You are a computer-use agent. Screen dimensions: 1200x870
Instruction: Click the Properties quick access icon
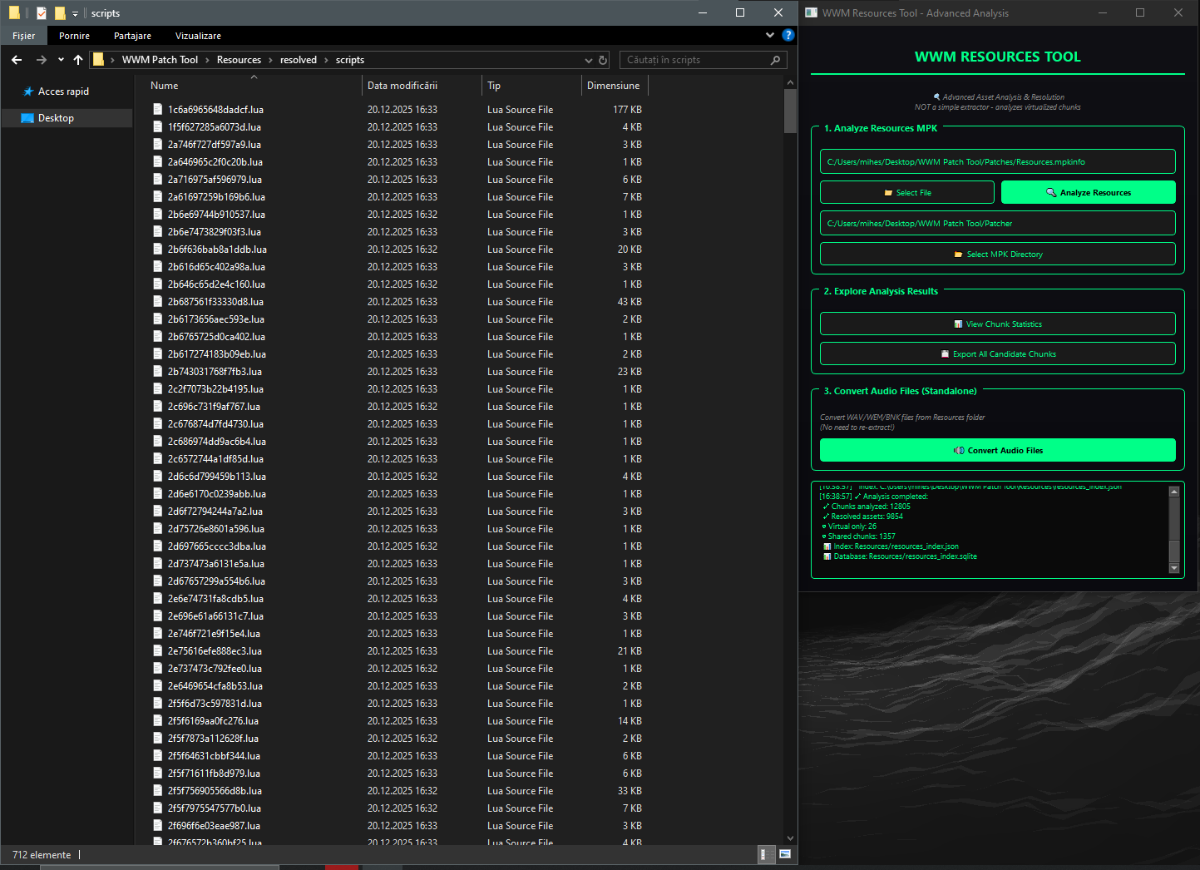pos(41,13)
